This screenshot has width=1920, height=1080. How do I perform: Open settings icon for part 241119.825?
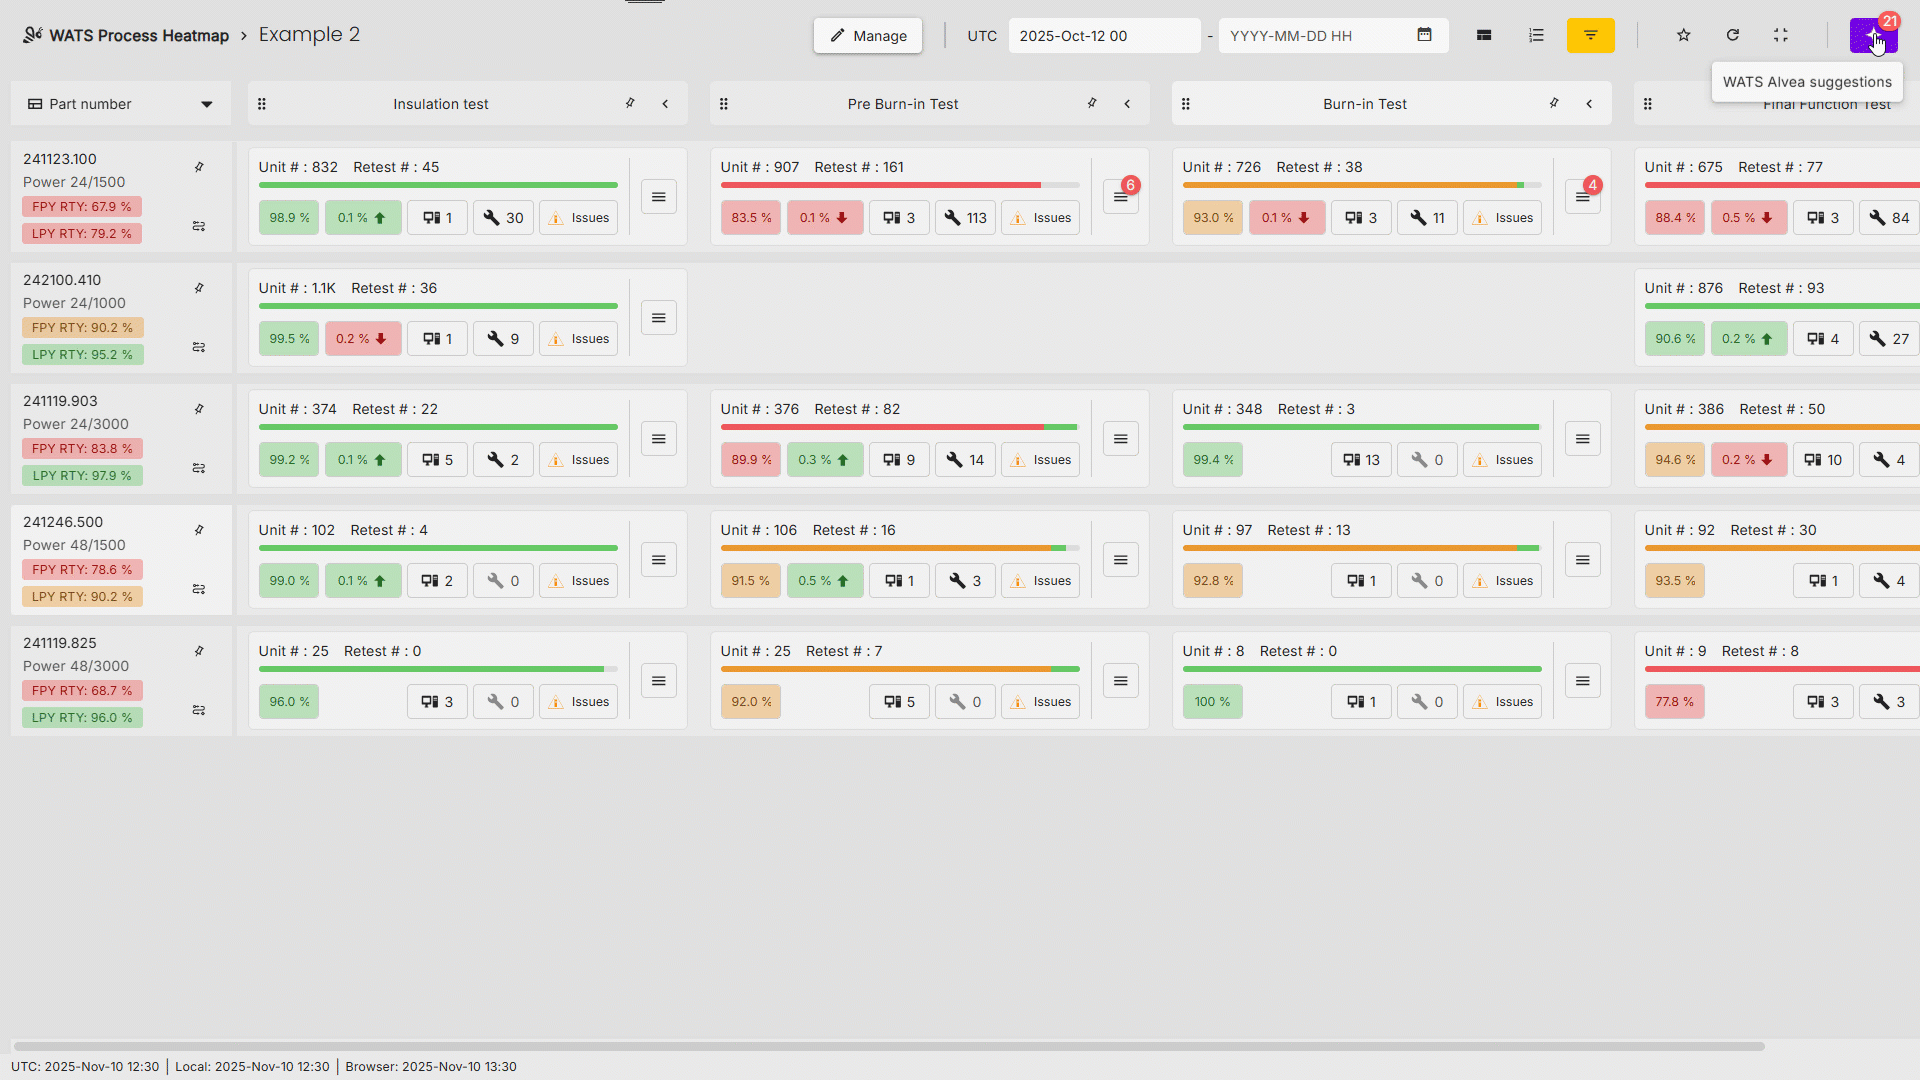(199, 710)
